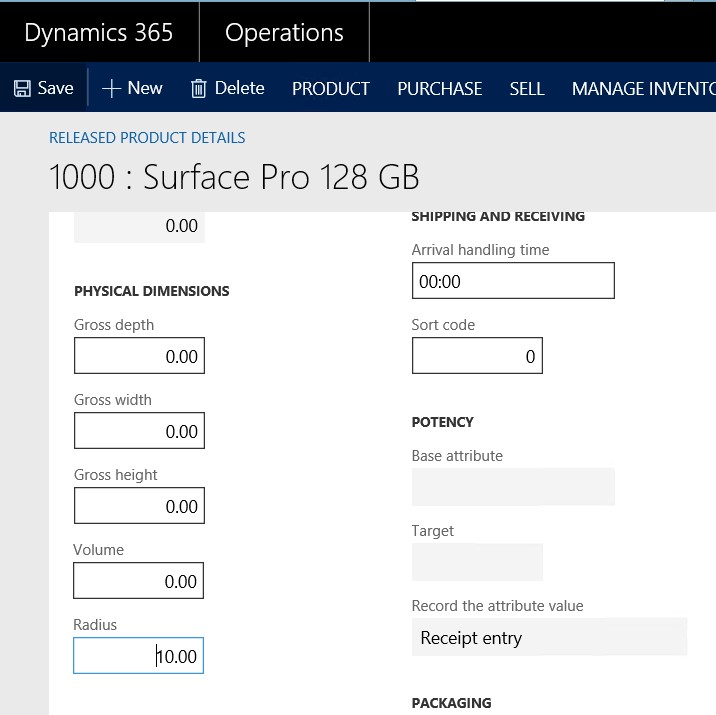Viewport: 716px width, 715px height.
Task: Click the New plus icon
Action: pos(111,89)
